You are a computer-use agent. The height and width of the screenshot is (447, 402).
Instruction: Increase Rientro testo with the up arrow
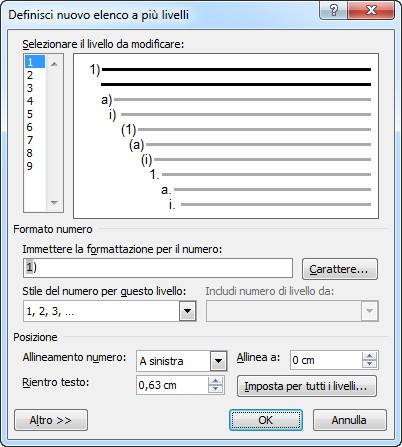point(216,381)
